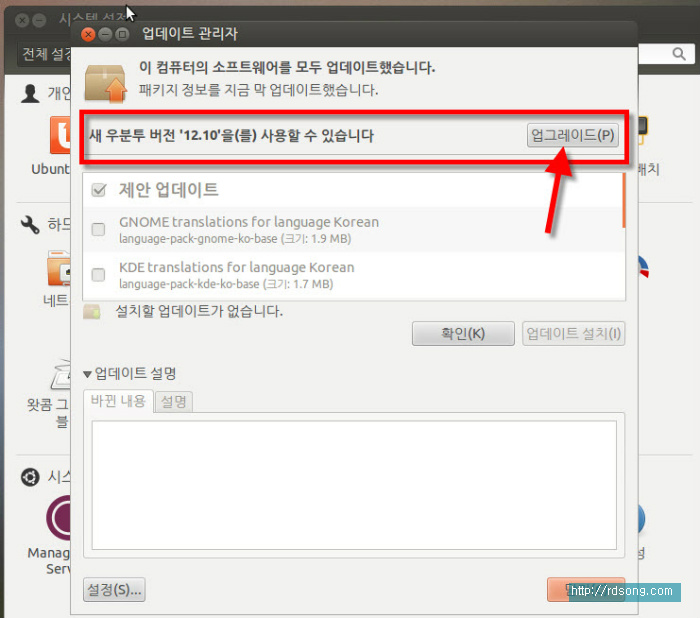700x618 pixels.
Task: Click the 업데이트 설치(I) button
Action: pos(574,333)
